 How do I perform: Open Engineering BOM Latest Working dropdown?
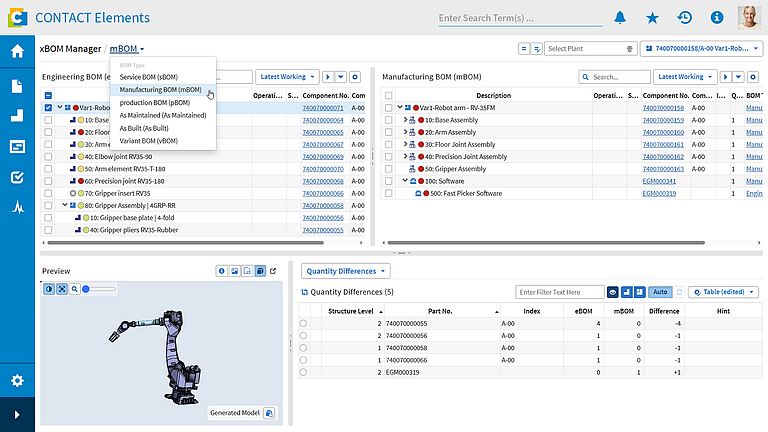pyautogui.click(x=287, y=77)
